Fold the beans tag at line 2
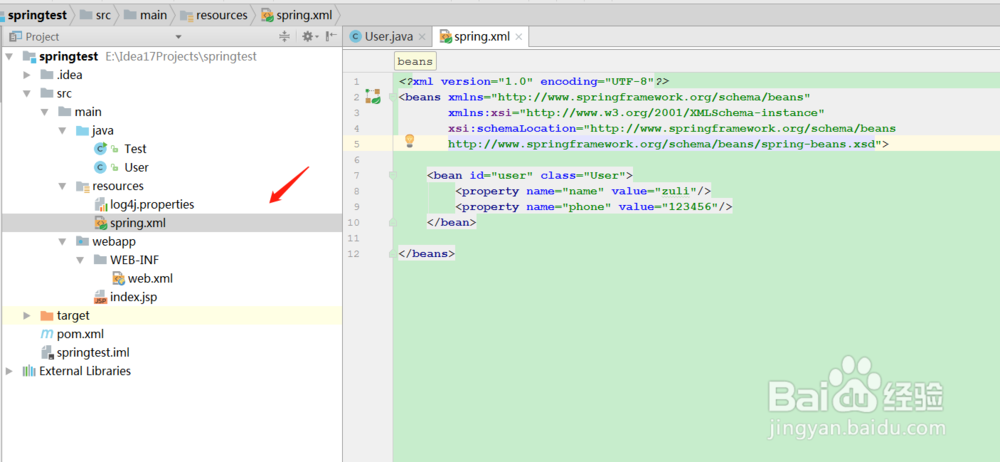This screenshot has height=462, width=1000. click(393, 97)
